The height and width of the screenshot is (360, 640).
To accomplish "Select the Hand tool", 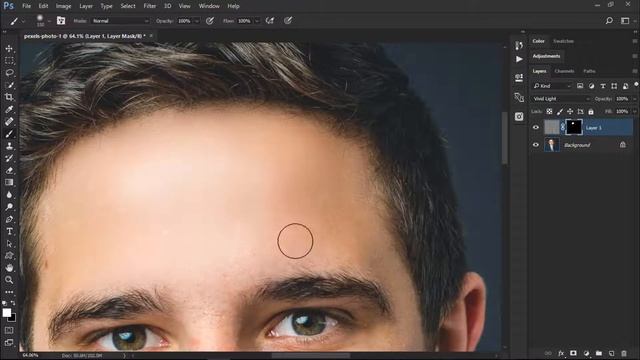I will pyautogui.click(x=9, y=268).
